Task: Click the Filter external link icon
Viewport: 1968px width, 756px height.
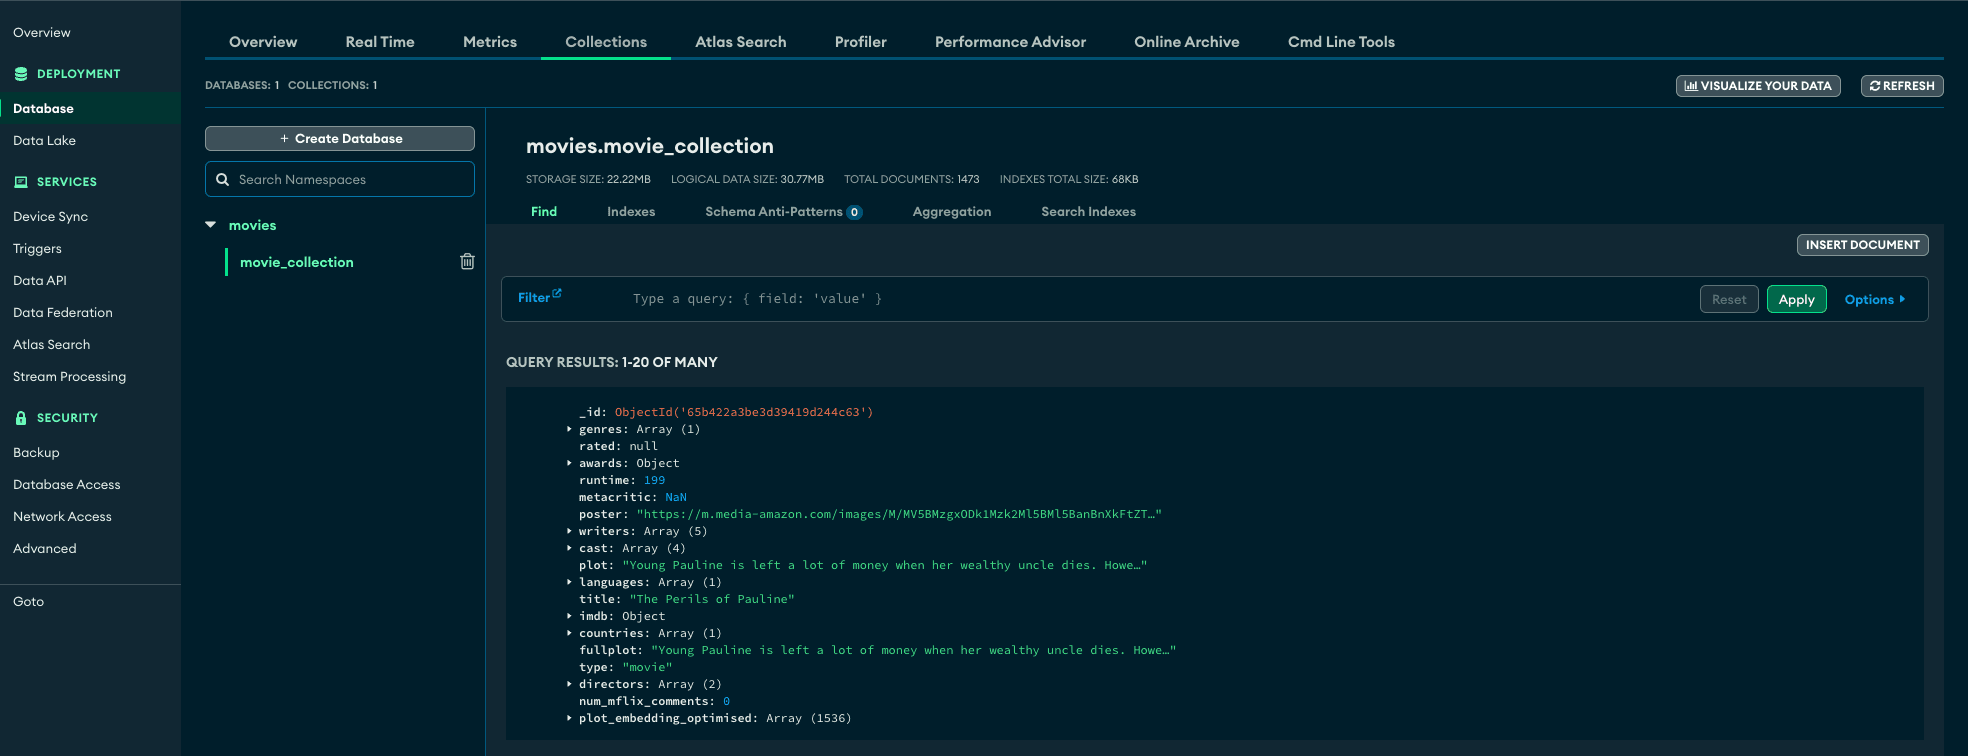Action: 557,293
